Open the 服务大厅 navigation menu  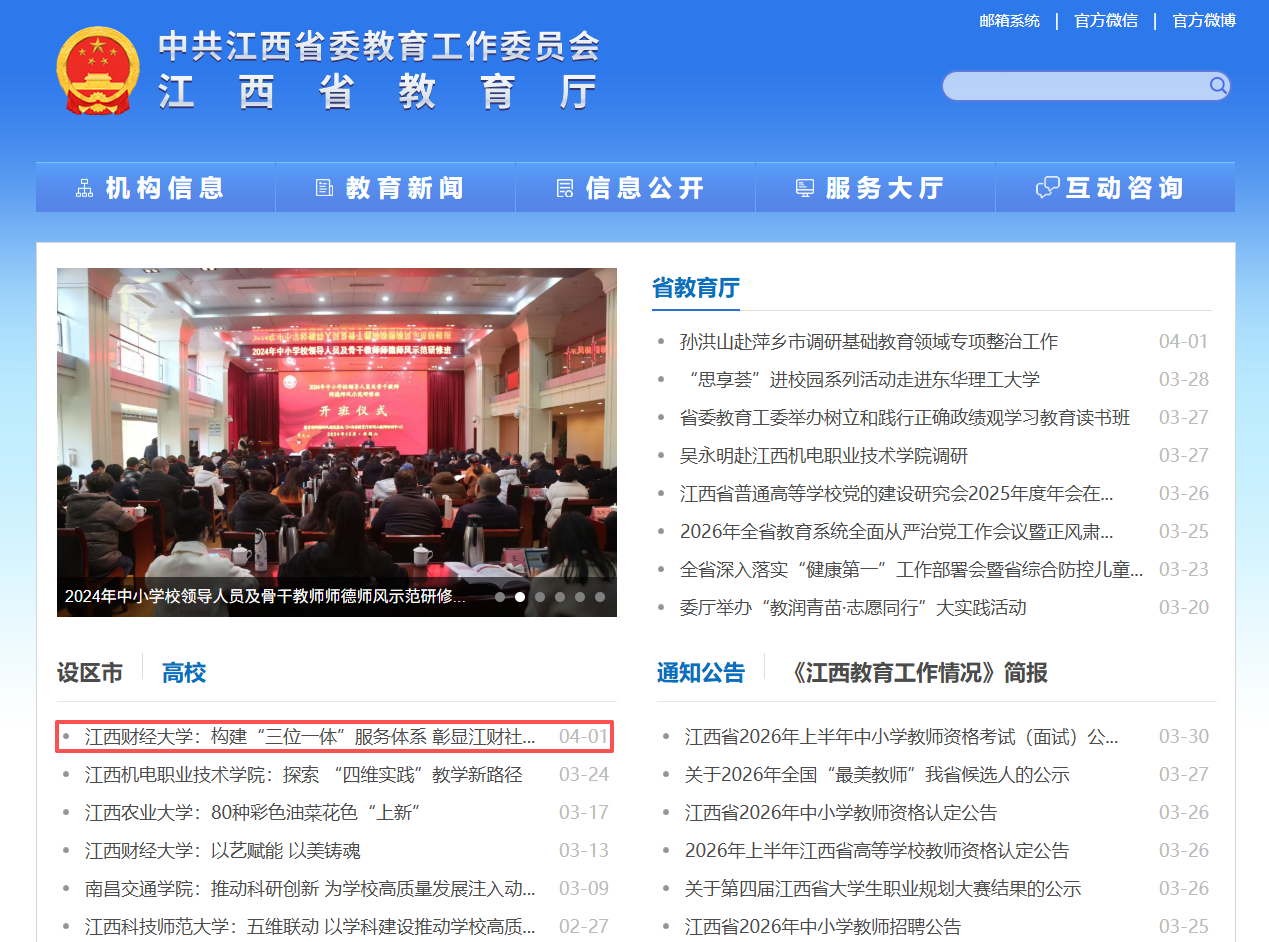(884, 188)
